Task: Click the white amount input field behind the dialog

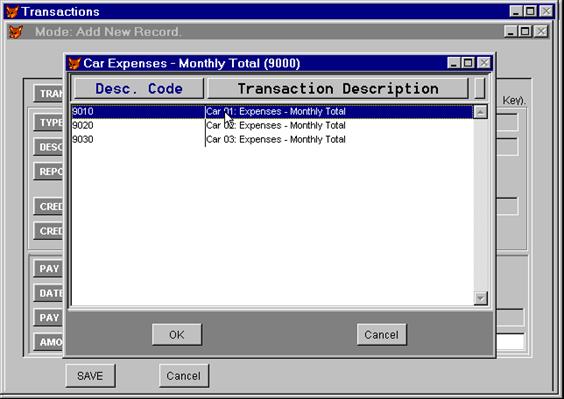Action: click(x=510, y=342)
